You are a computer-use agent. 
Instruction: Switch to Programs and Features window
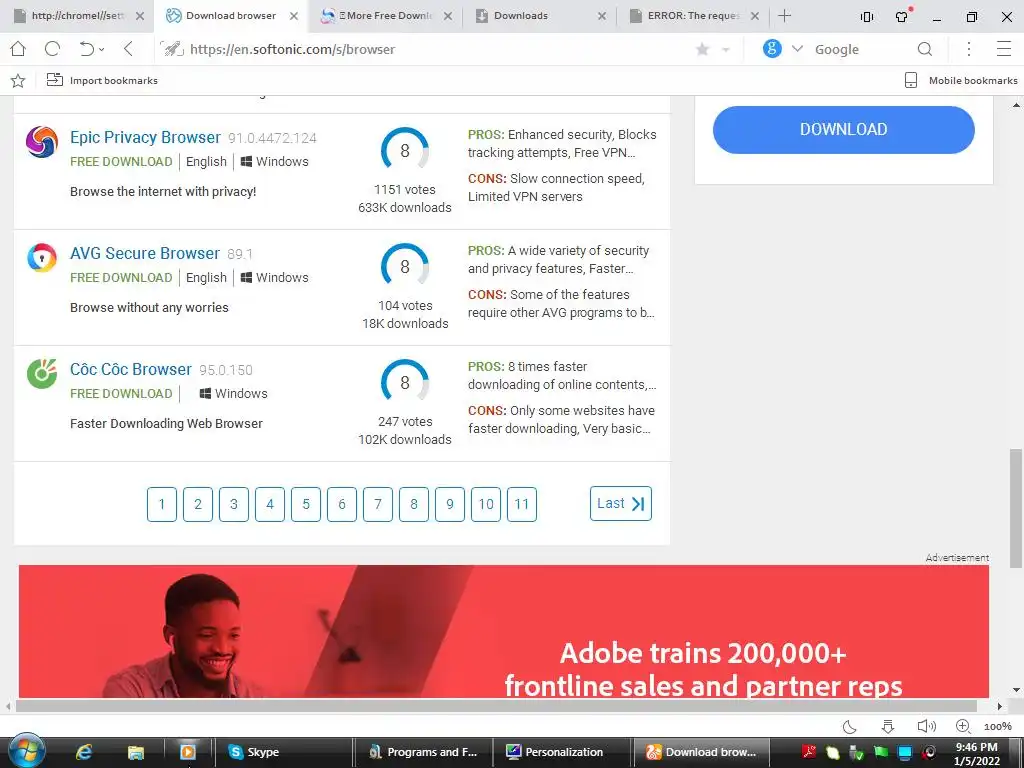pos(423,752)
